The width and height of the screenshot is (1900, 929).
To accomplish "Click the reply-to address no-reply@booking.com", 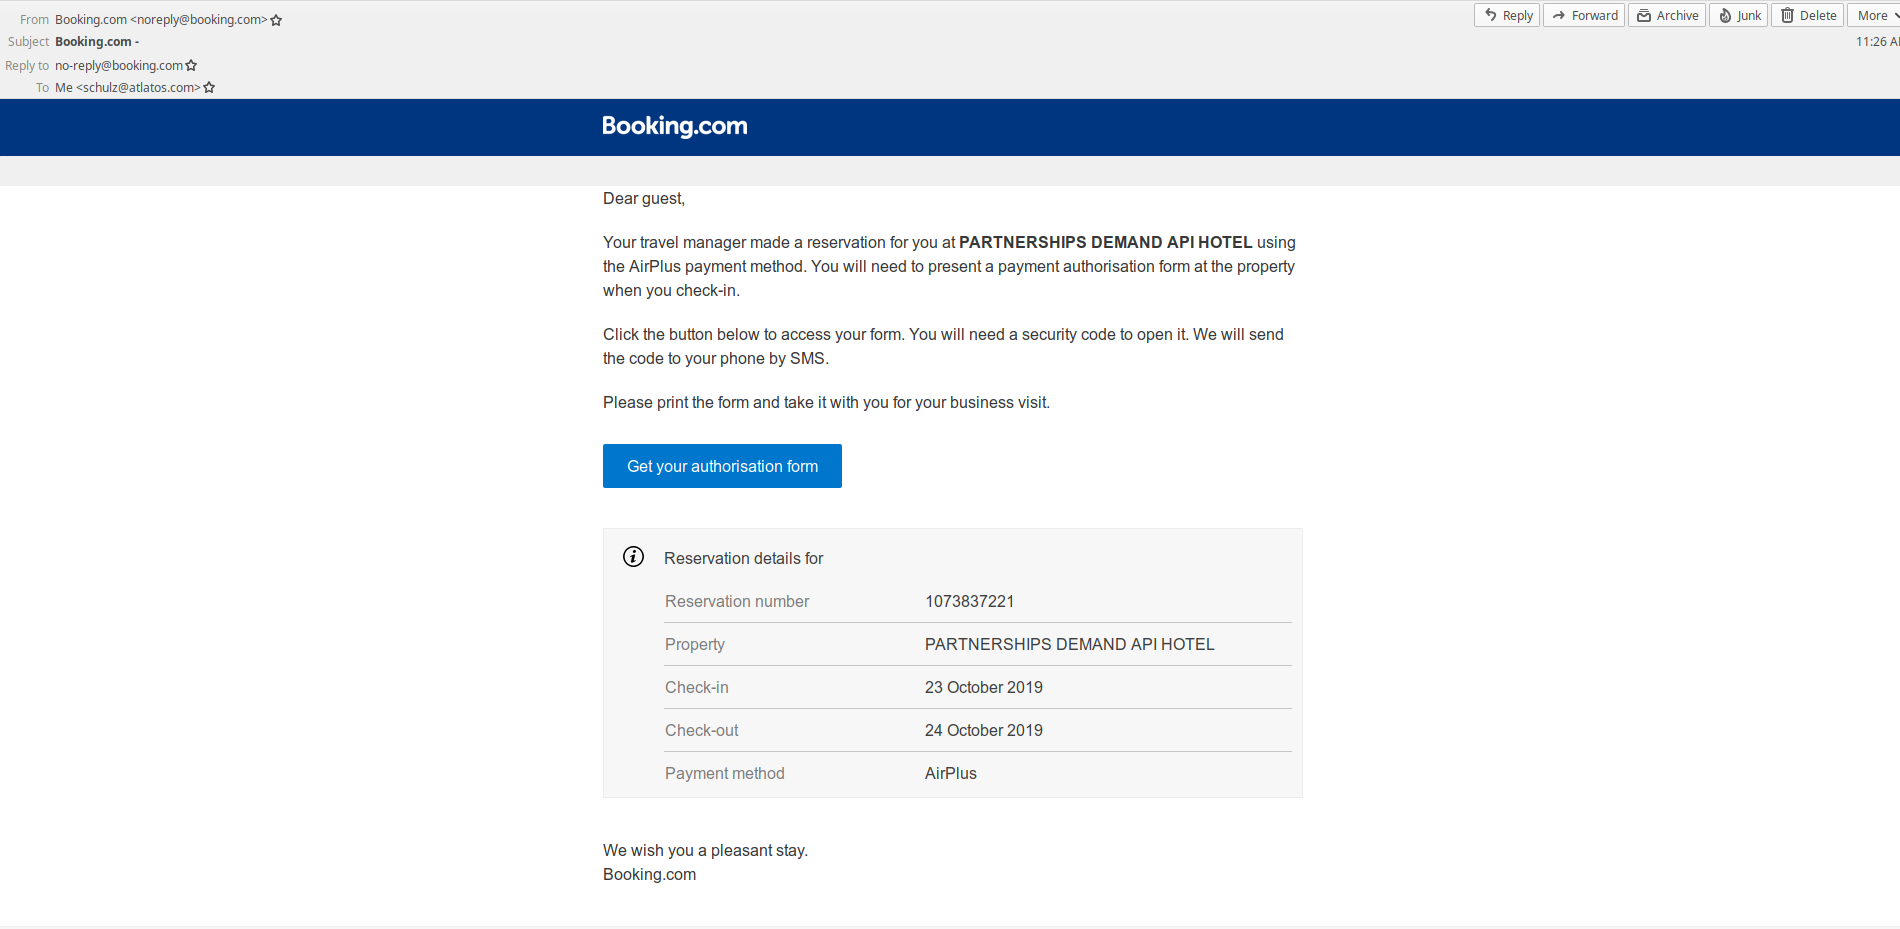I will (x=119, y=65).
